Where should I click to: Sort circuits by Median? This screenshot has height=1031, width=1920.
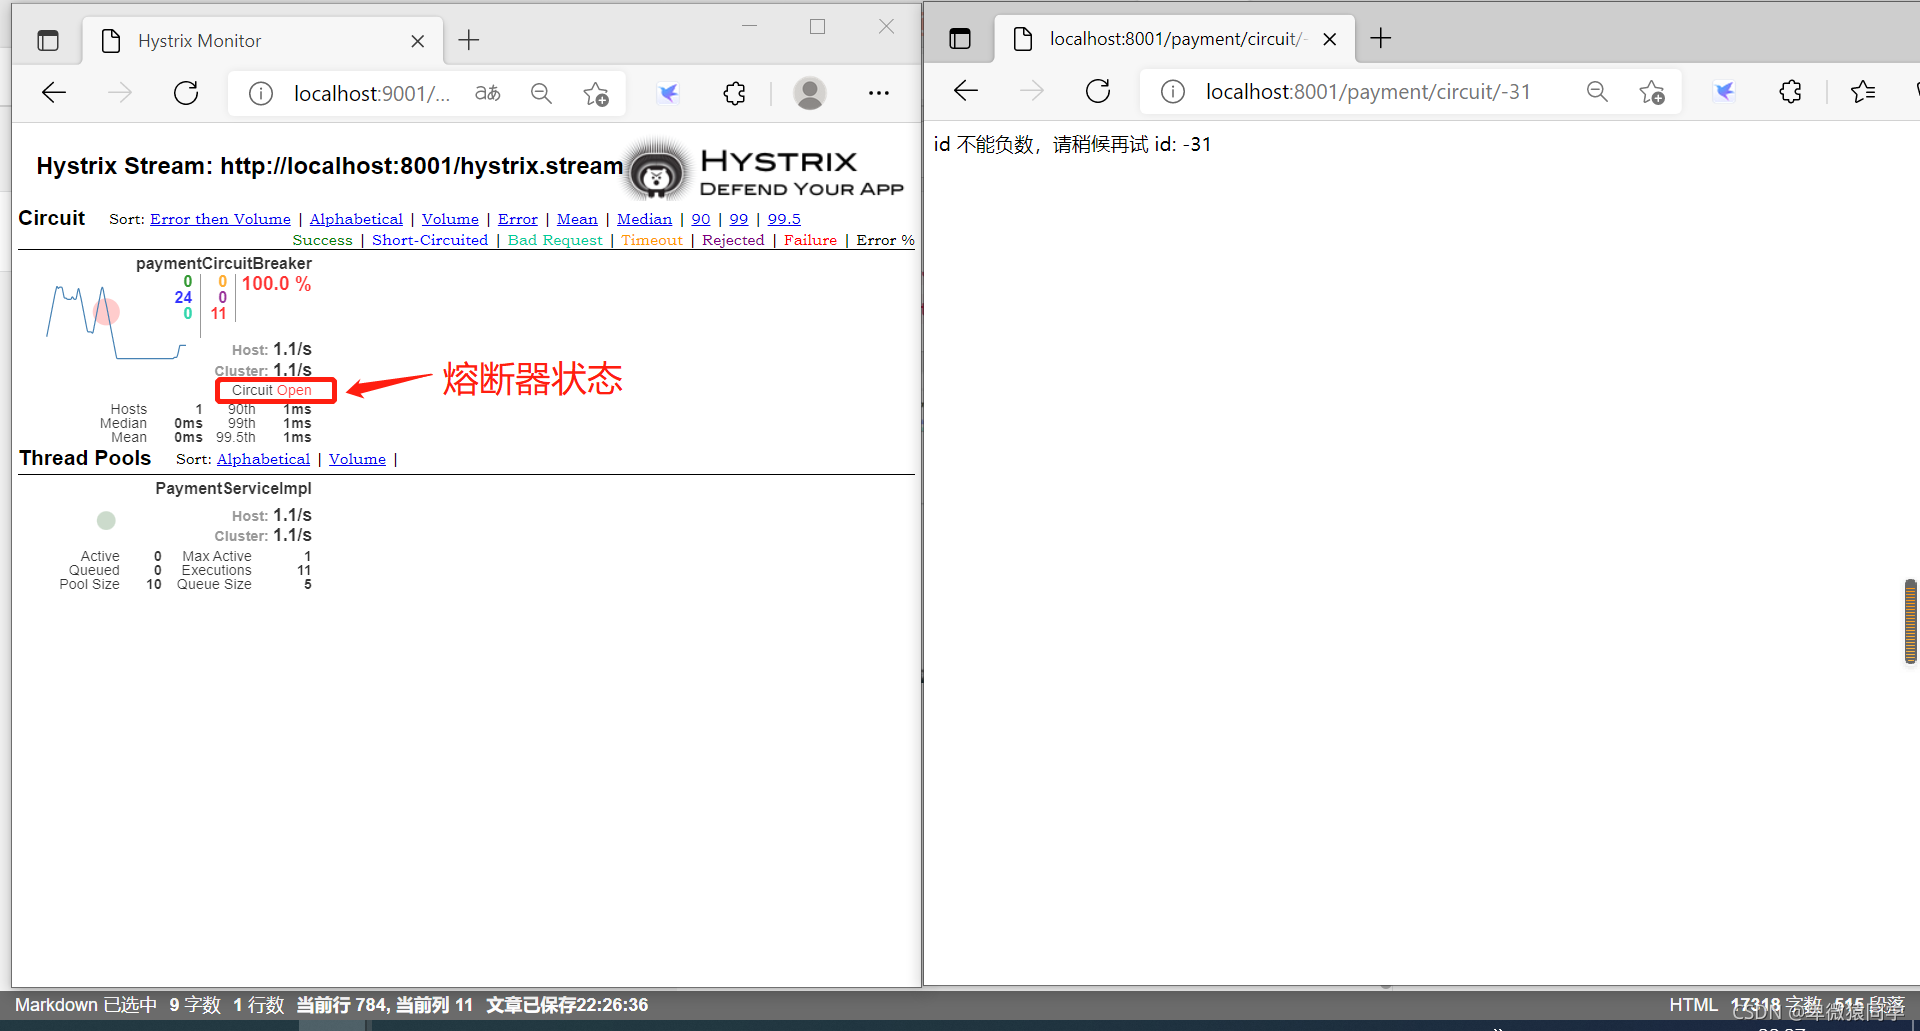[644, 219]
